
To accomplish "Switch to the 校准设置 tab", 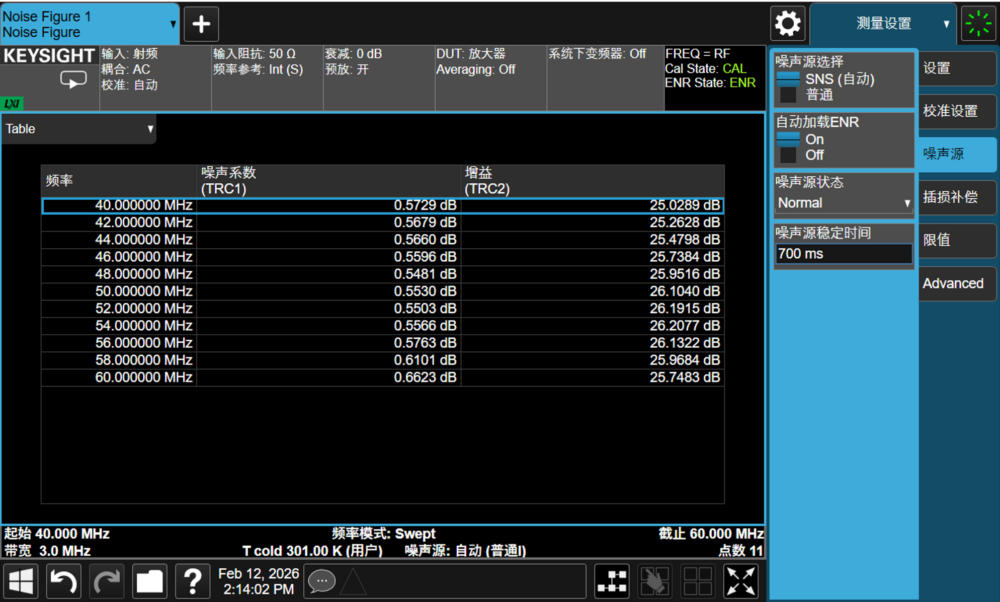I will [x=957, y=111].
